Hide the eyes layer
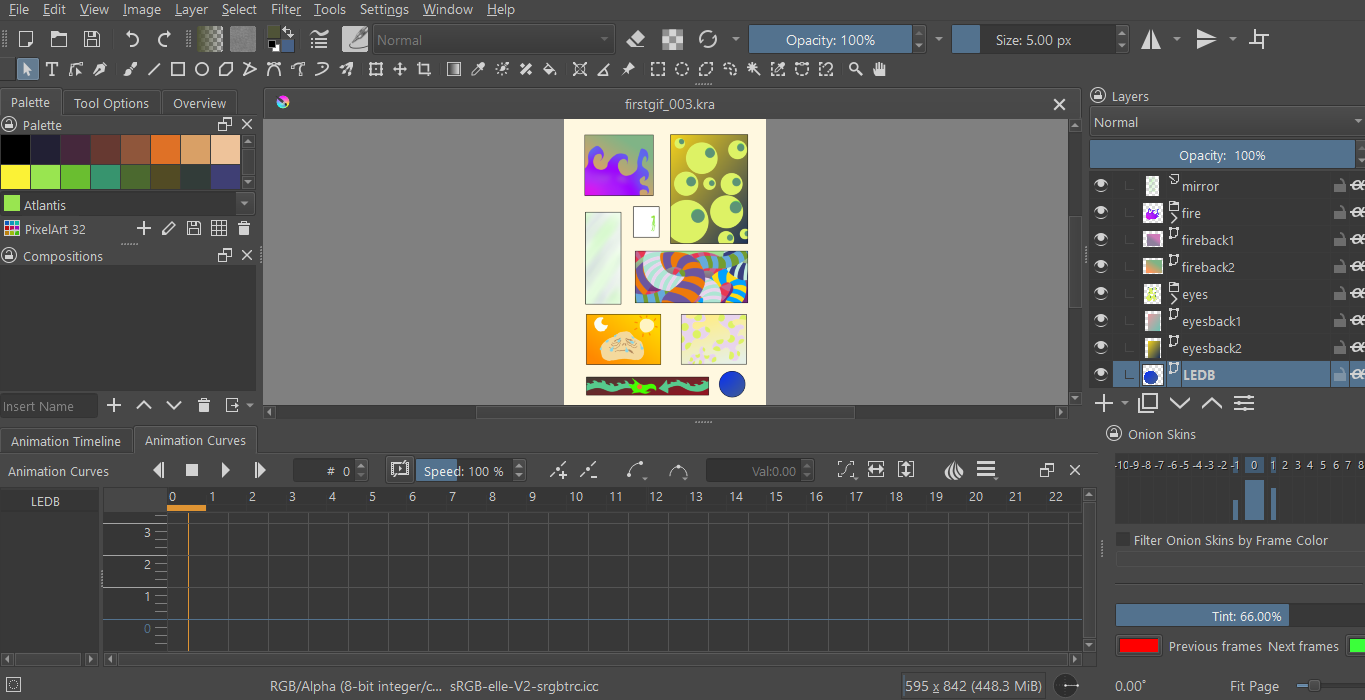The height and width of the screenshot is (700, 1365). [1101, 293]
